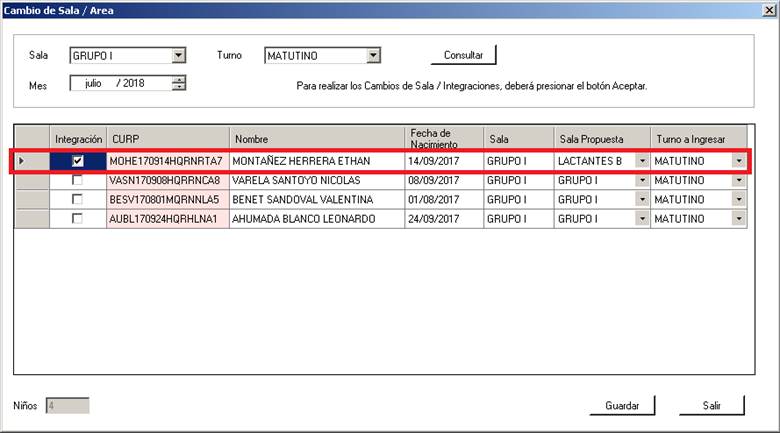The height and width of the screenshot is (433, 780).
Task: Adjust month using the Mes spinner arrows
Action: (x=179, y=84)
